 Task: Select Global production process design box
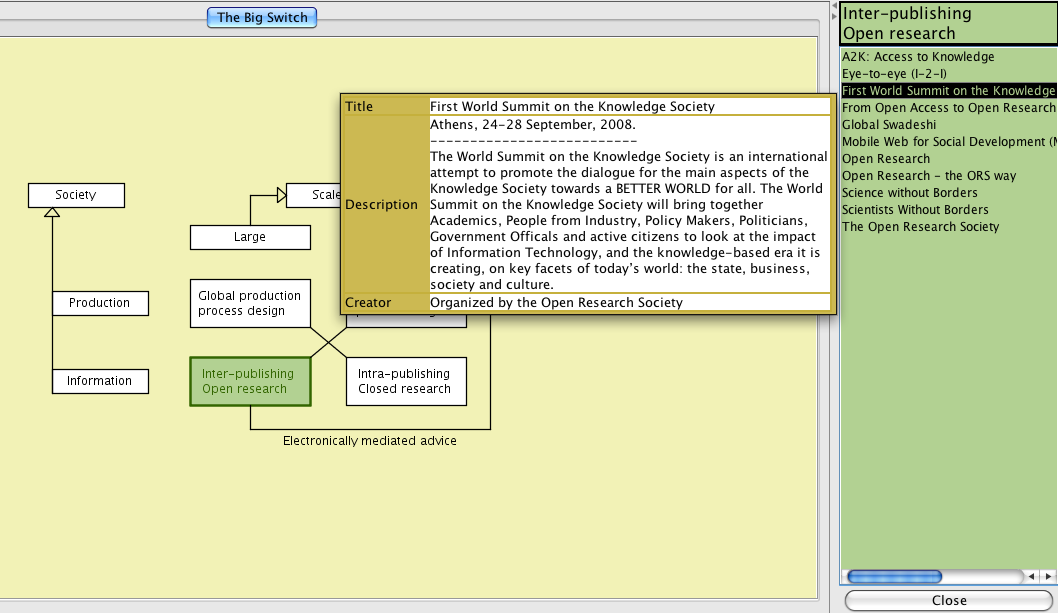coord(250,303)
